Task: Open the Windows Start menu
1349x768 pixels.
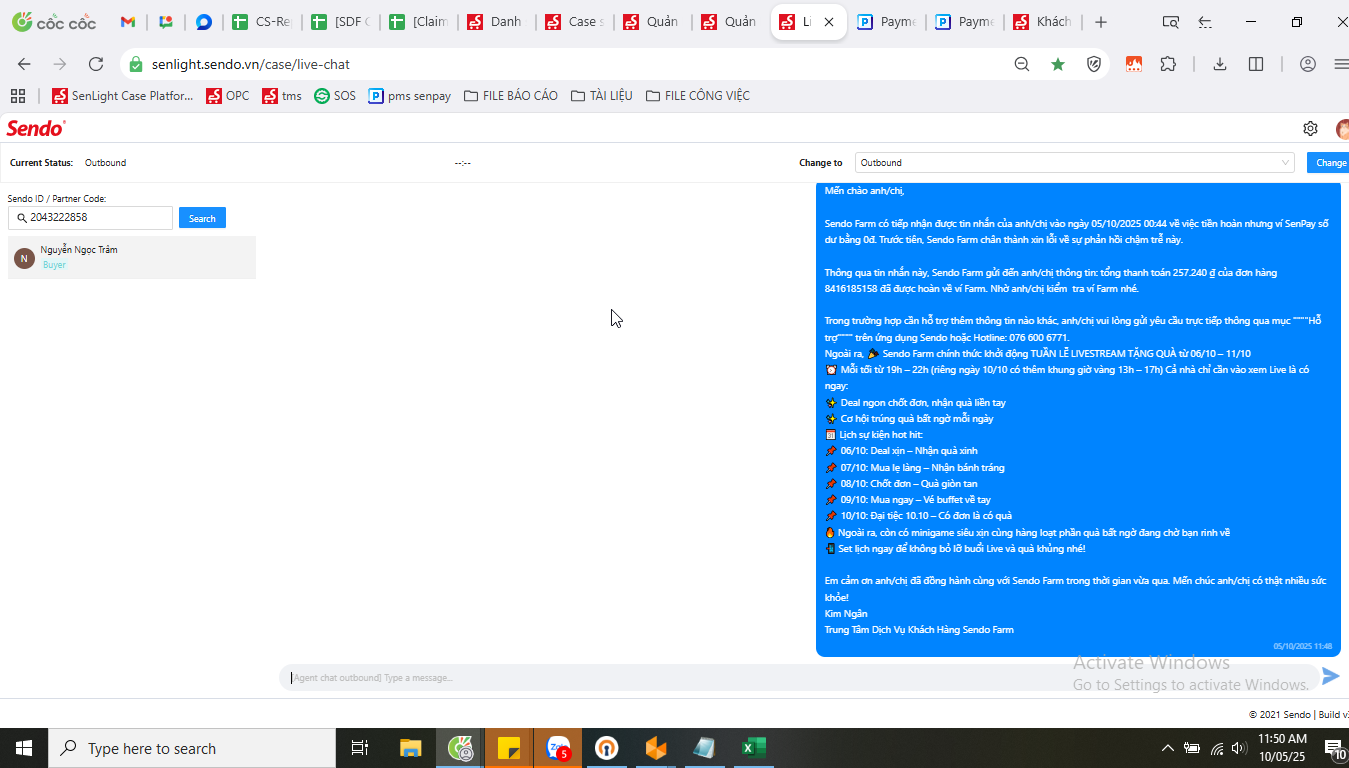Action: pos(24,748)
